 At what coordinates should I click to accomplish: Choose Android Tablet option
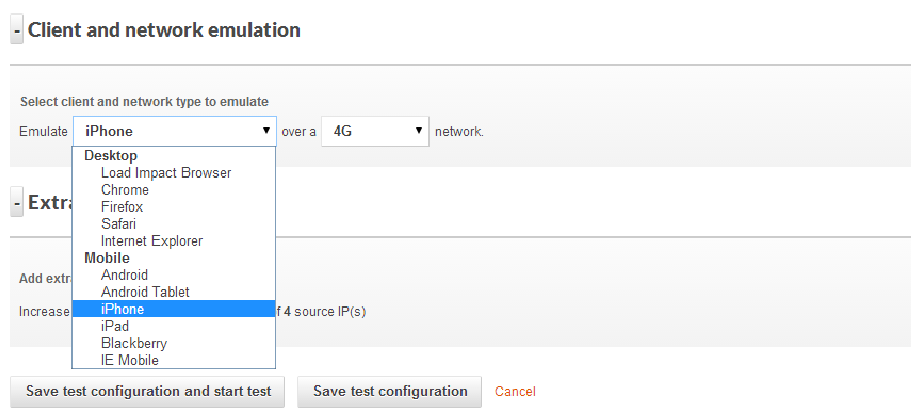coord(145,292)
